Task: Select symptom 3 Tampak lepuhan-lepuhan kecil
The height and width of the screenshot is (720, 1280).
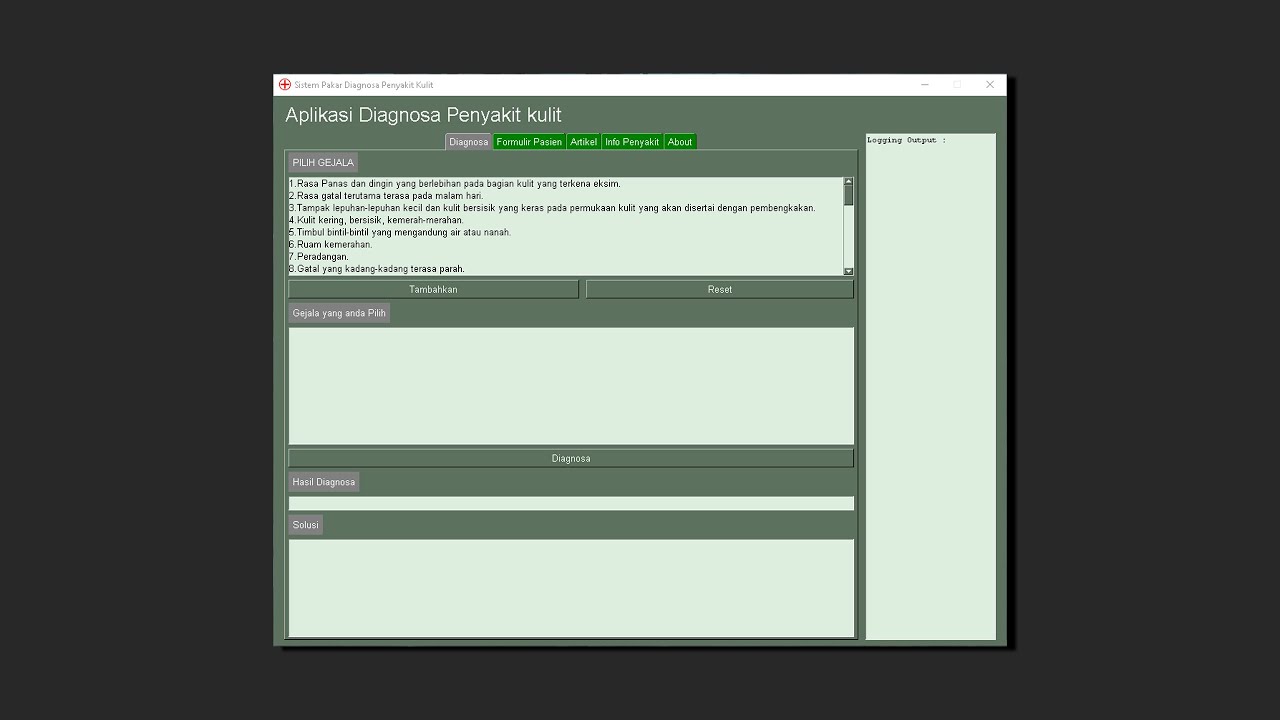Action: pyautogui.click(x=566, y=208)
